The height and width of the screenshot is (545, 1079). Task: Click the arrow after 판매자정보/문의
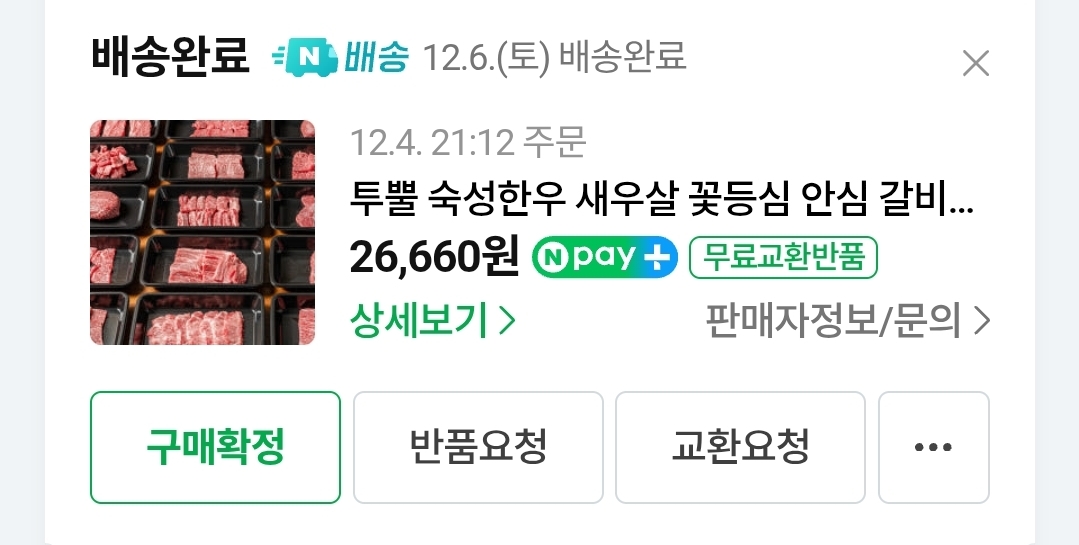[x=982, y=321]
